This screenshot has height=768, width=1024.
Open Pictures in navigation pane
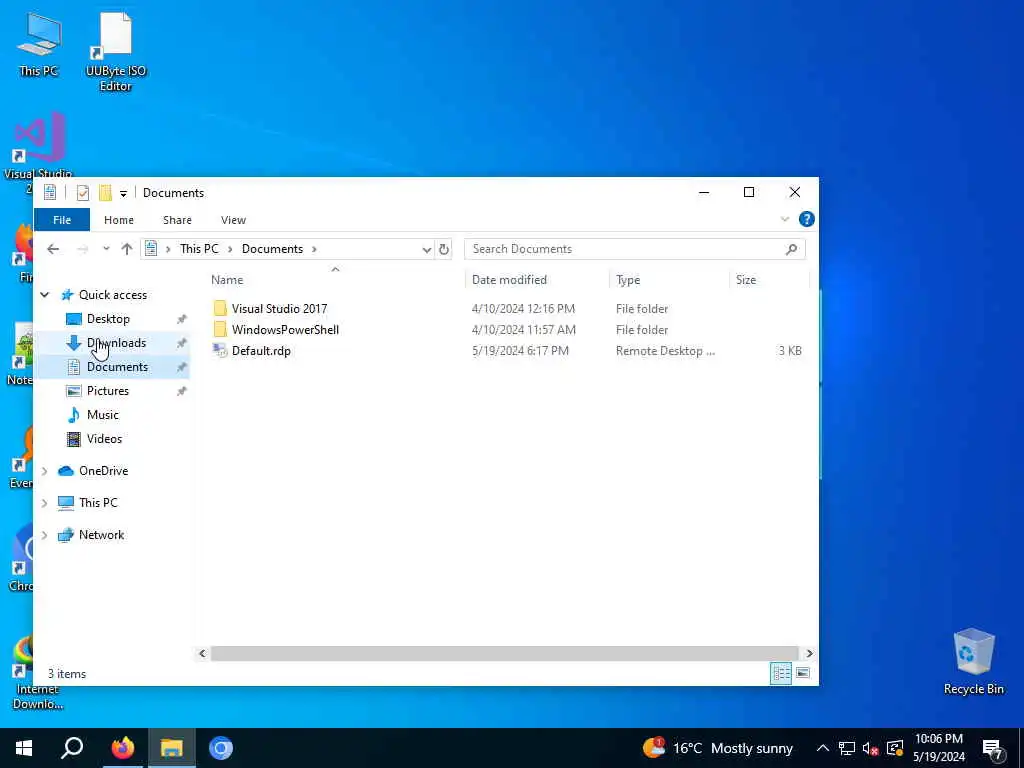coord(108,391)
